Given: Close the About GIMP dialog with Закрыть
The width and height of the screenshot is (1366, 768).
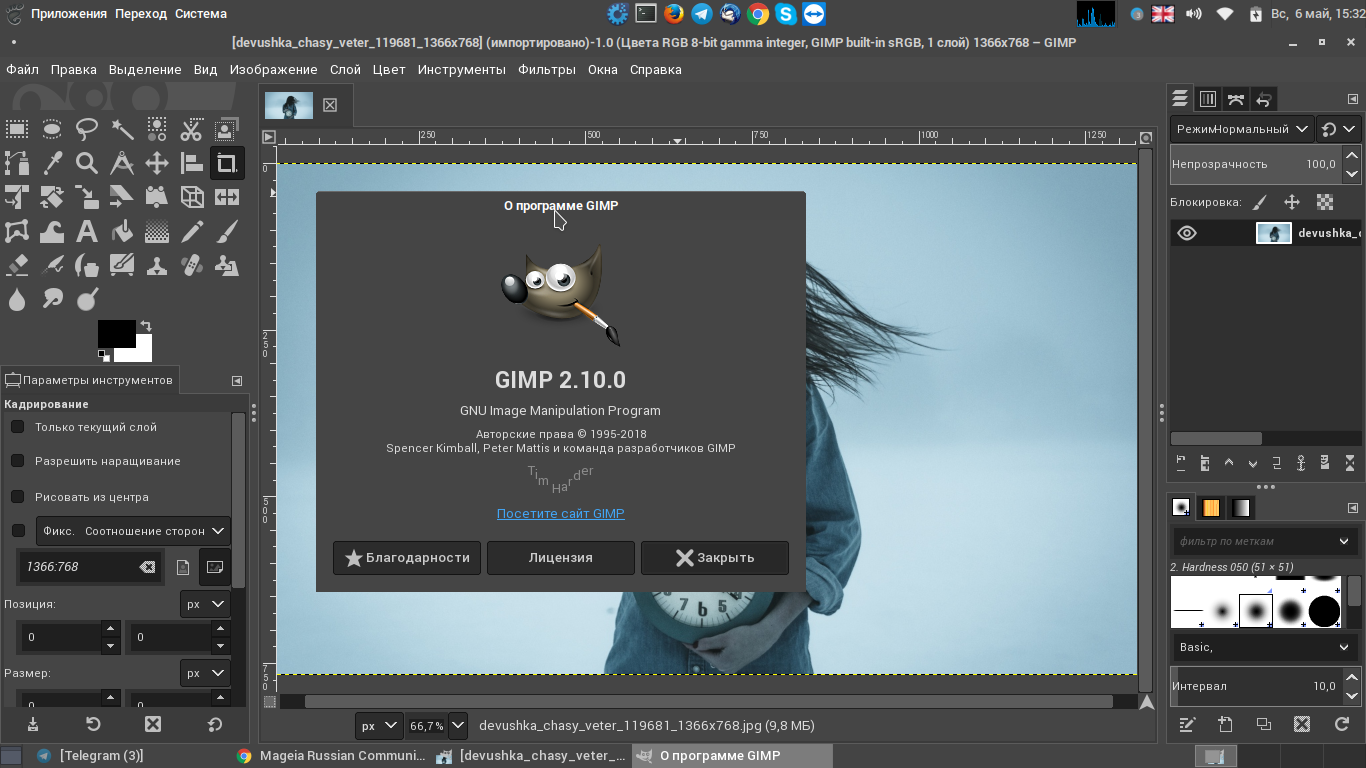Looking at the screenshot, I should click(715, 558).
